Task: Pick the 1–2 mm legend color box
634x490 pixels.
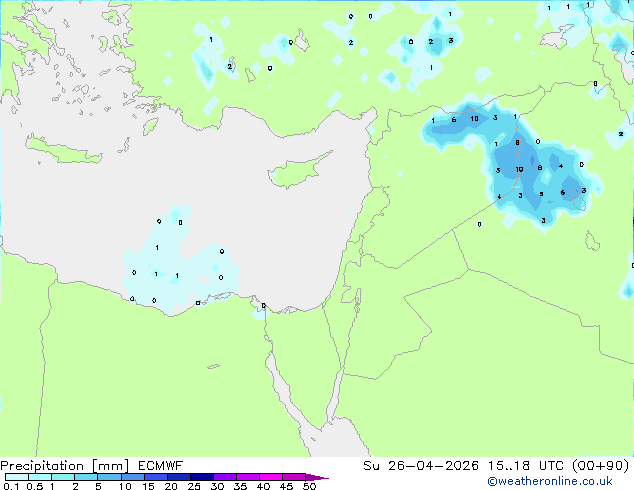Action: pyautogui.click(x=63, y=477)
